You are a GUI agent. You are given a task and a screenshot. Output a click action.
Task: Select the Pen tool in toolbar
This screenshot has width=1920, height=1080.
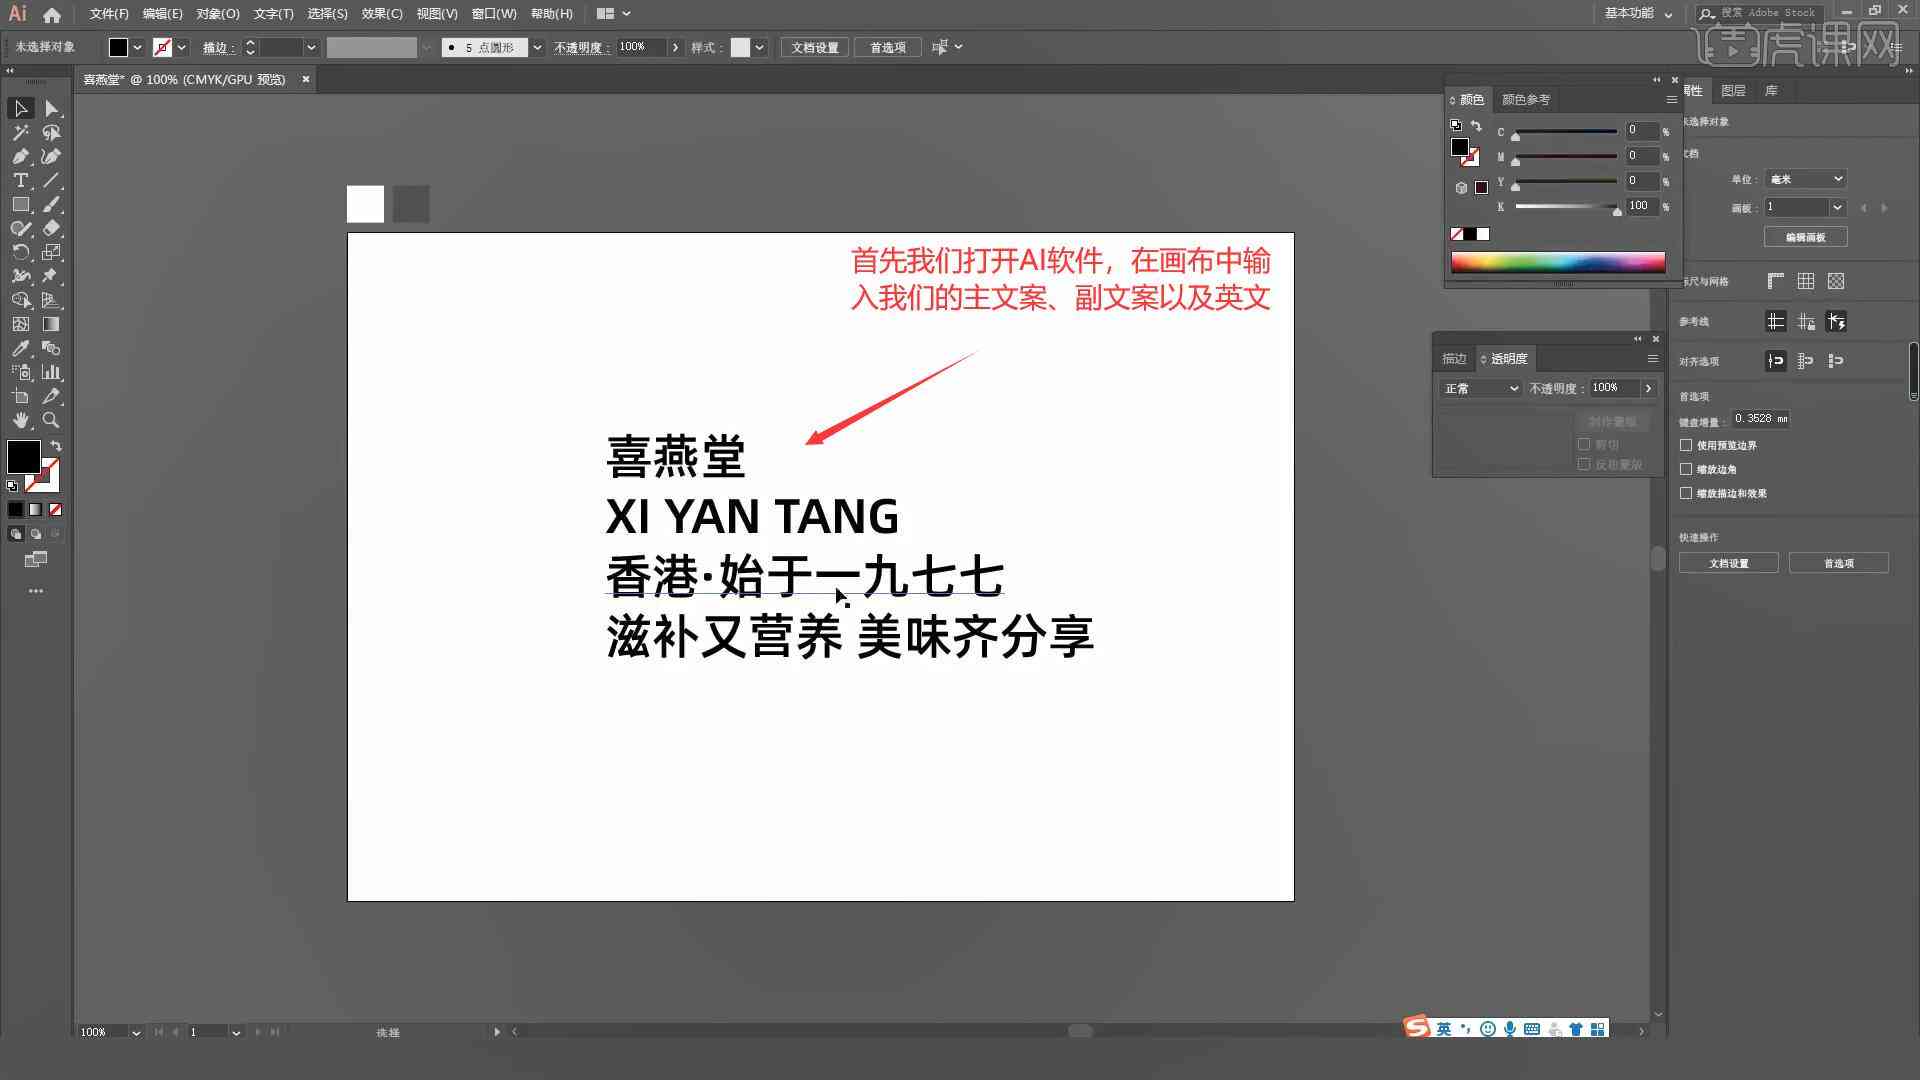[x=20, y=156]
